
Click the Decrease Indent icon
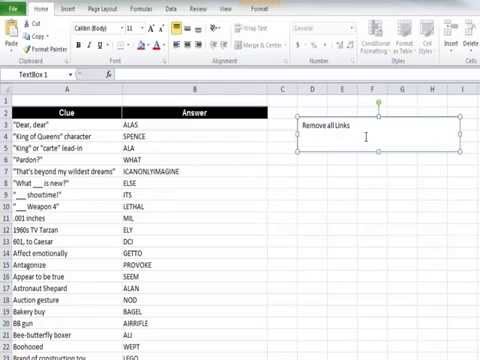[x=214, y=45]
